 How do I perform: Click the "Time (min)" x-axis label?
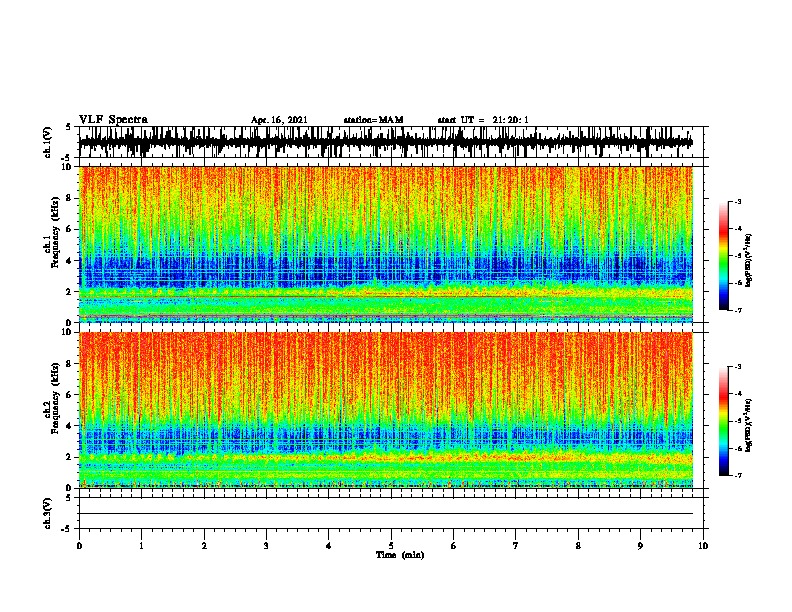(x=400, y=555)
